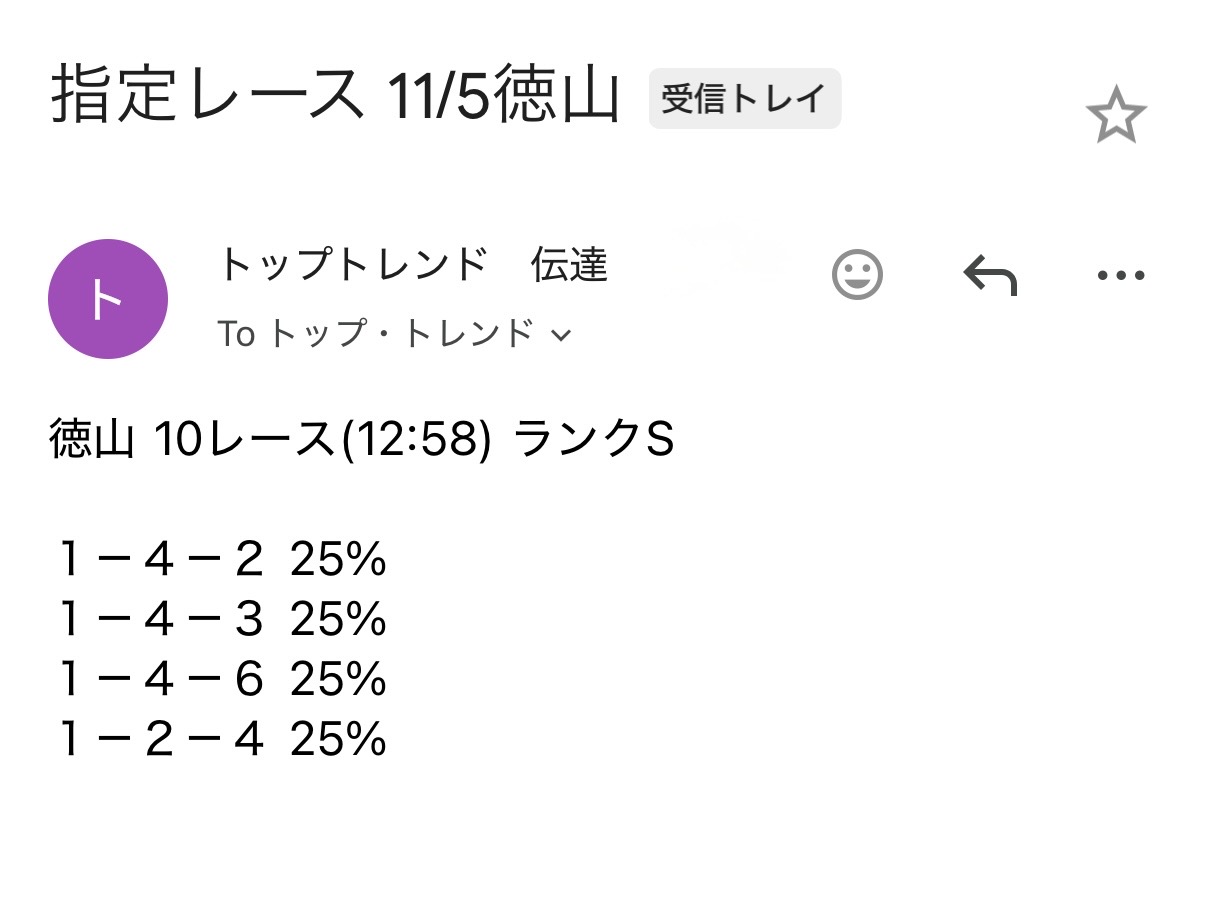Tap the race time (12:58) text
Image resolution: width=1206 pixels, height=909 pixels.
click(416, 441)
